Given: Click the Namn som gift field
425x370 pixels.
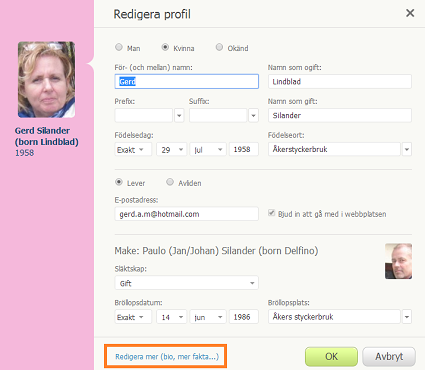Looking at the screenshot, I should point(340,115).
